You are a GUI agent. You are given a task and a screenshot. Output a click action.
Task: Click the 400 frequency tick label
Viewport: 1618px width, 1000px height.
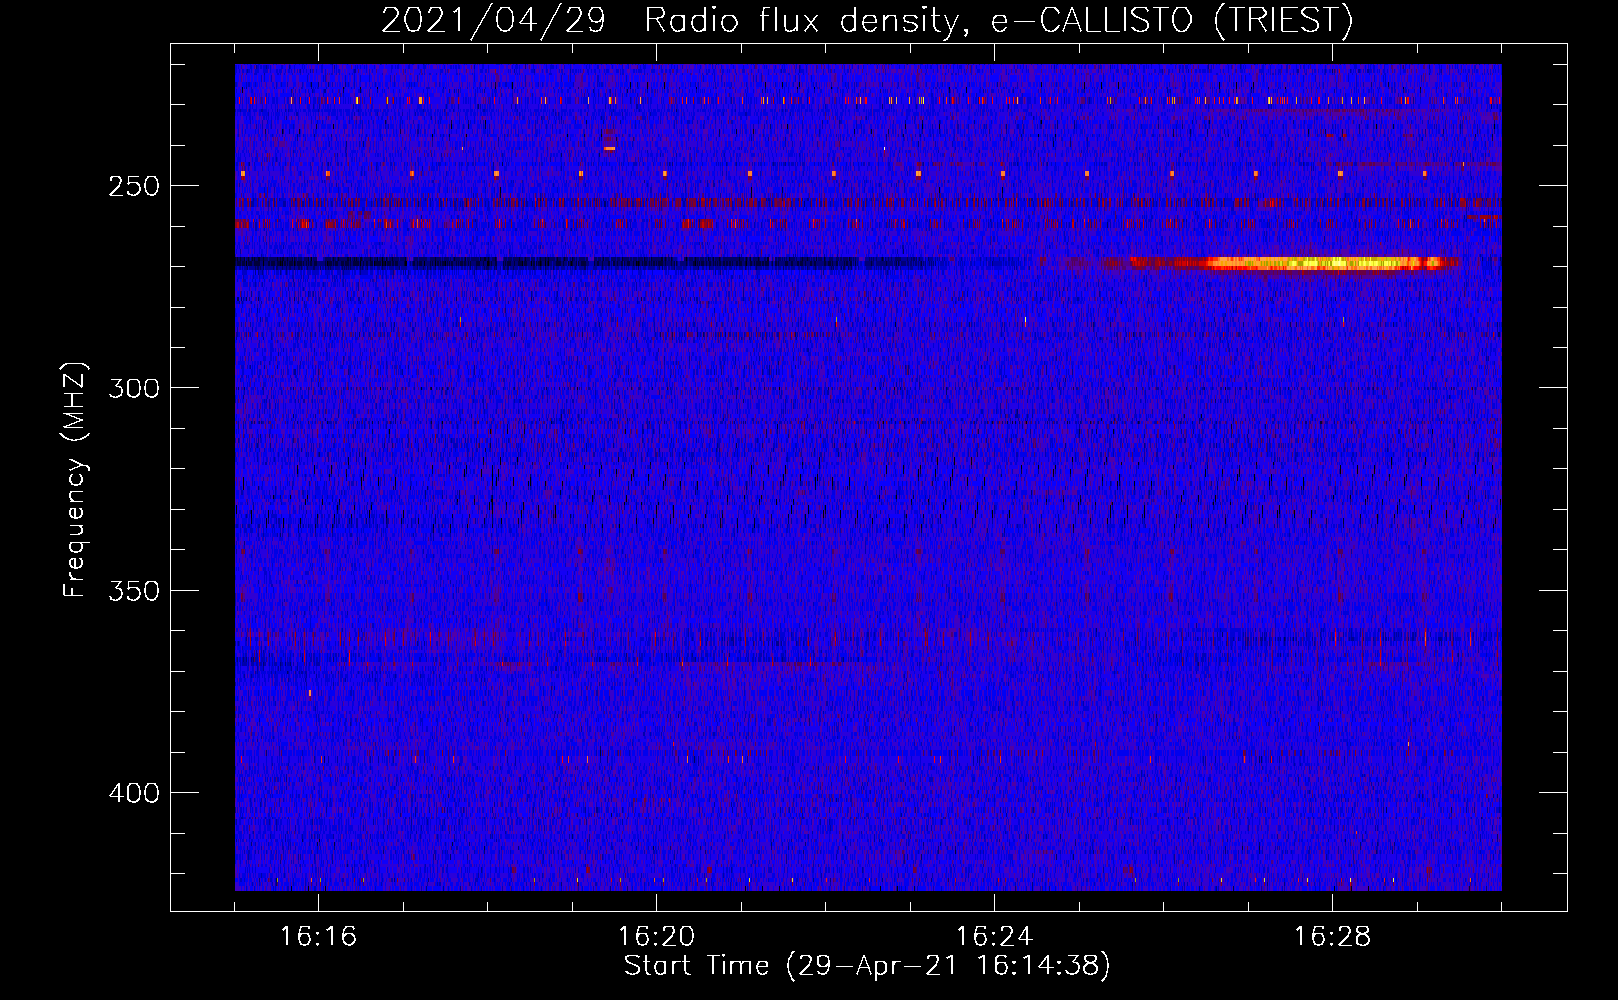click(x=134, y=793)
